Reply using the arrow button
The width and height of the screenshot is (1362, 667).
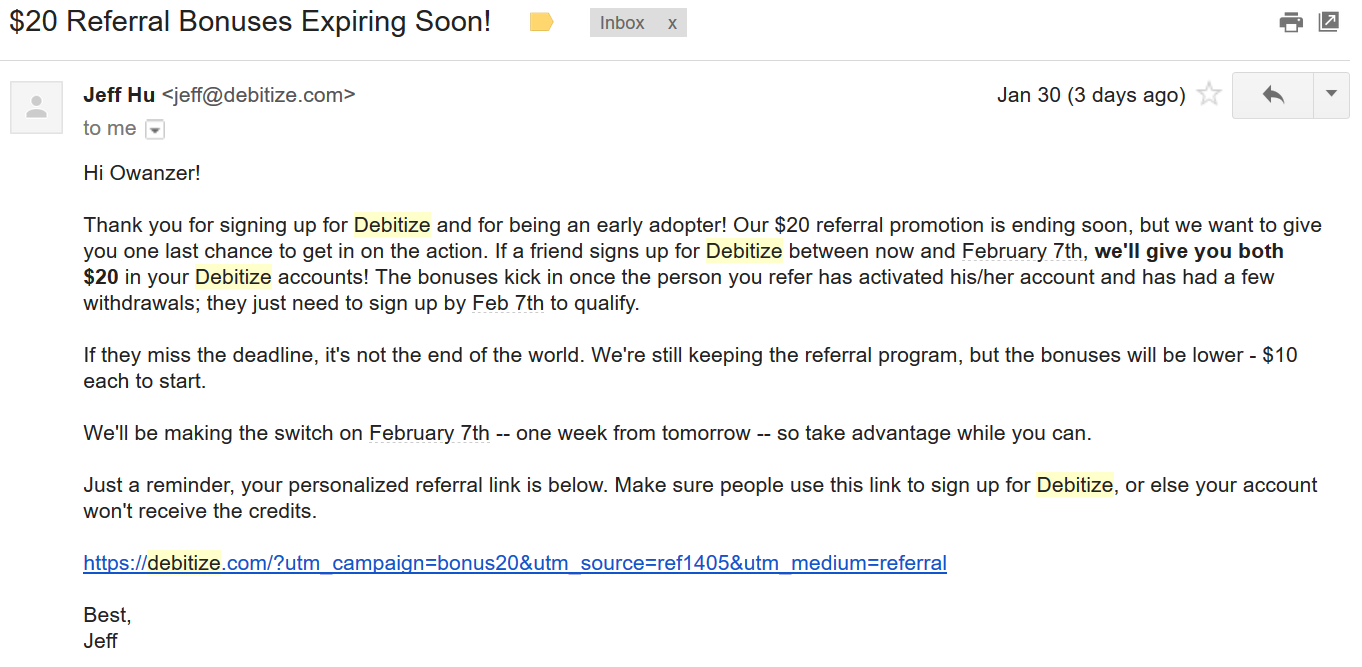coord(1273,95)
